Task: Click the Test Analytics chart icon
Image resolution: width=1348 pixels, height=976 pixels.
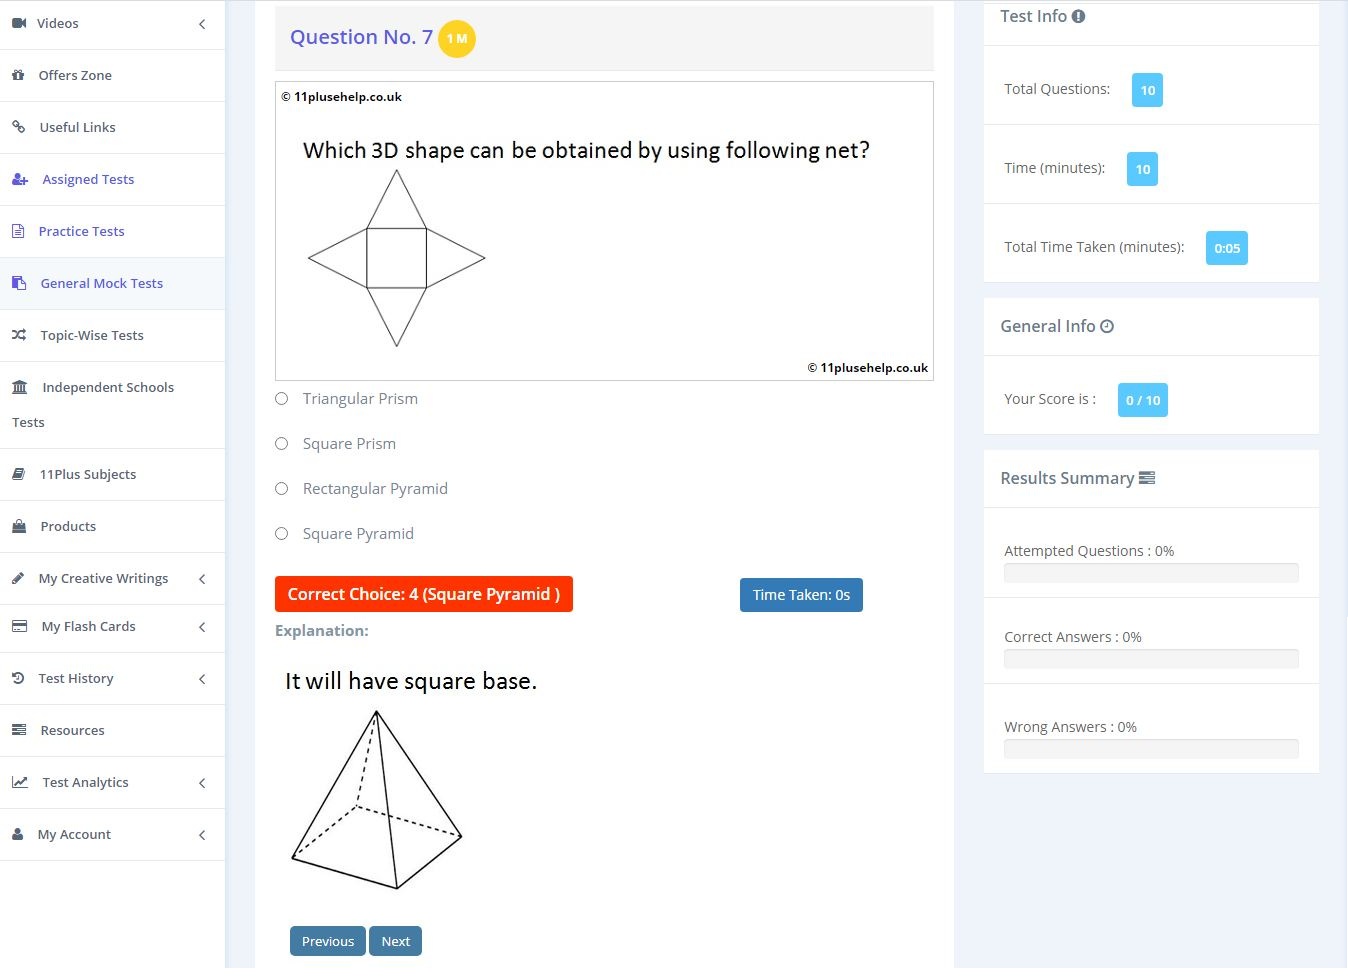Action: [20, 782]
